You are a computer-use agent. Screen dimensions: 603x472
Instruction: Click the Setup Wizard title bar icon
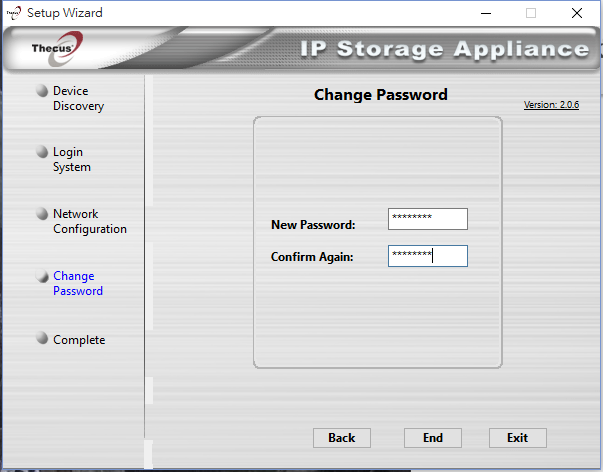pyautogui.click(x=14, y=13)
